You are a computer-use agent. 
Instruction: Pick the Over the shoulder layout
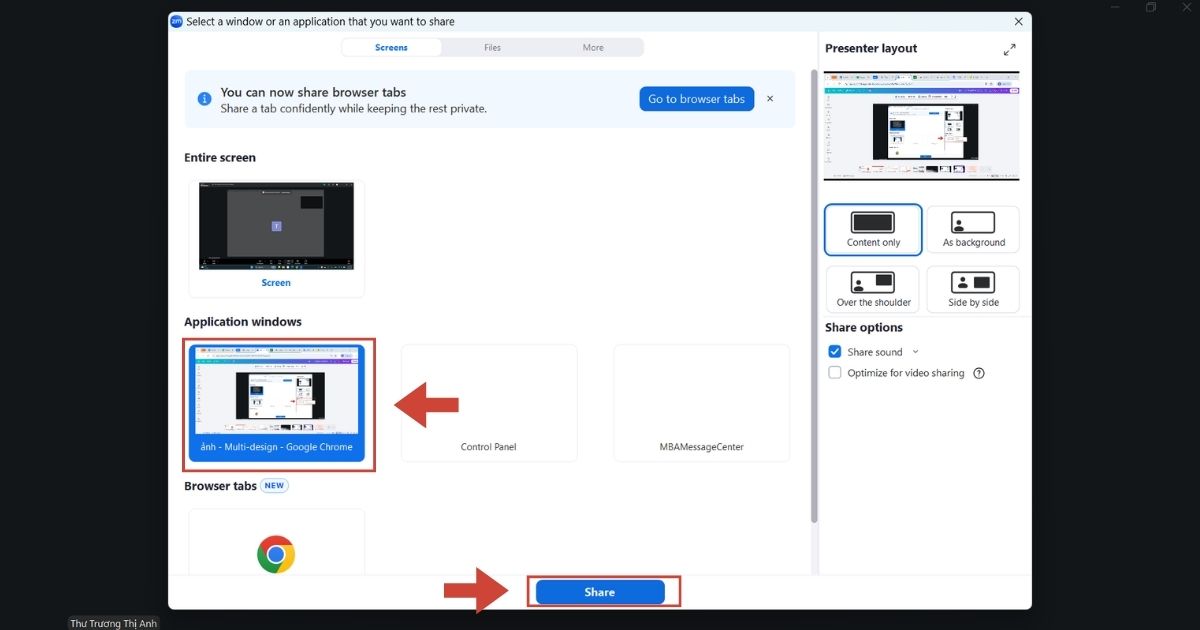point(873,290)
